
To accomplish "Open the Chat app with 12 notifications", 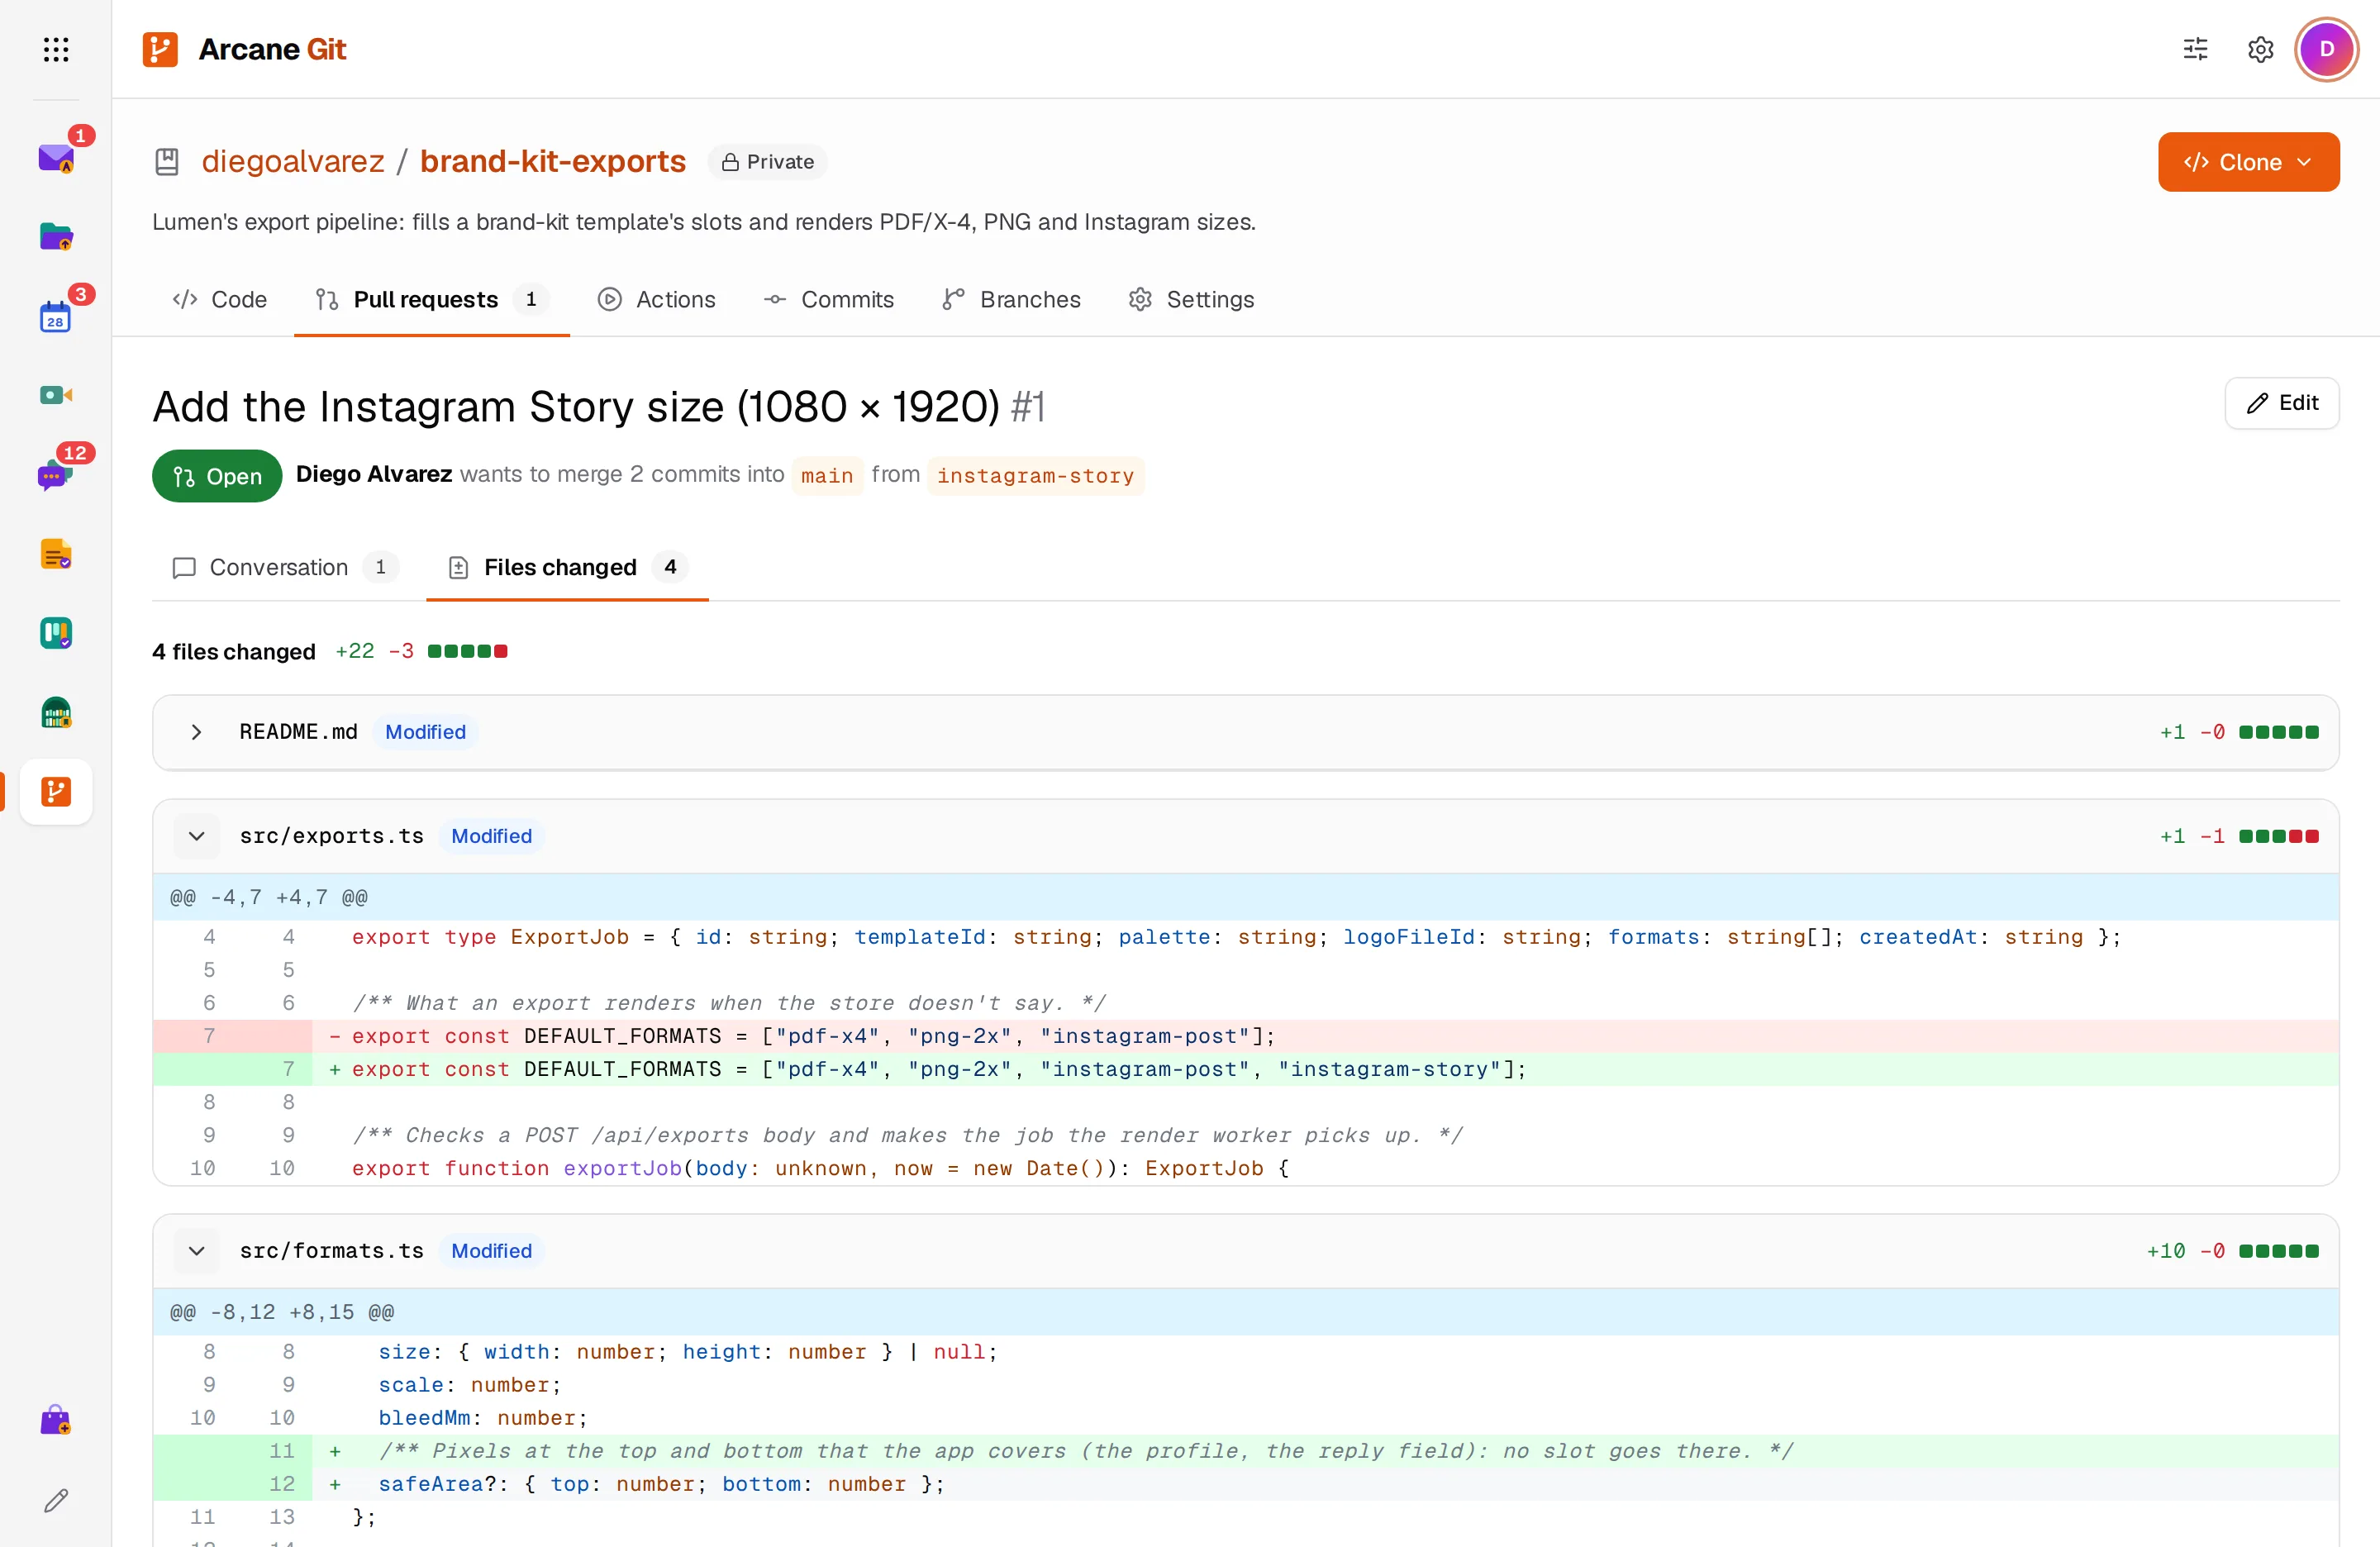I will (56, 474).
